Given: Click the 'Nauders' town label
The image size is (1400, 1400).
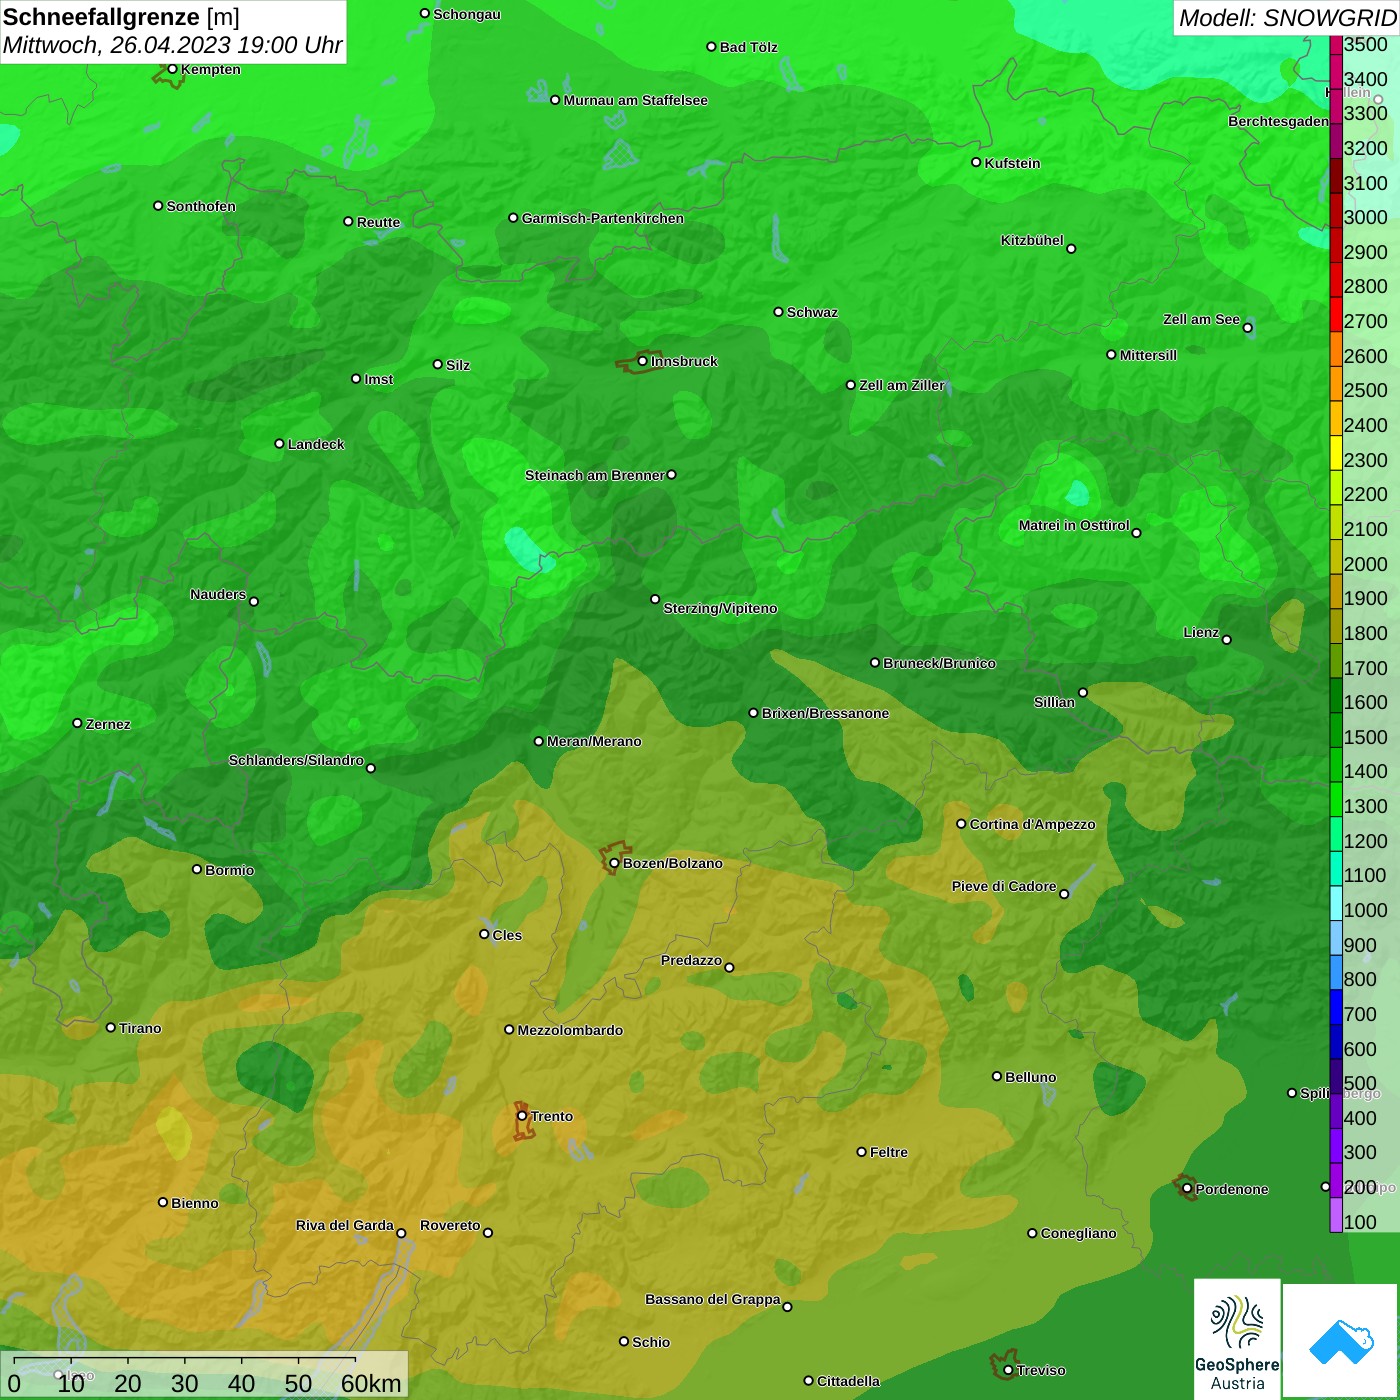Looking at the screenshot, I should coord(218,594).
